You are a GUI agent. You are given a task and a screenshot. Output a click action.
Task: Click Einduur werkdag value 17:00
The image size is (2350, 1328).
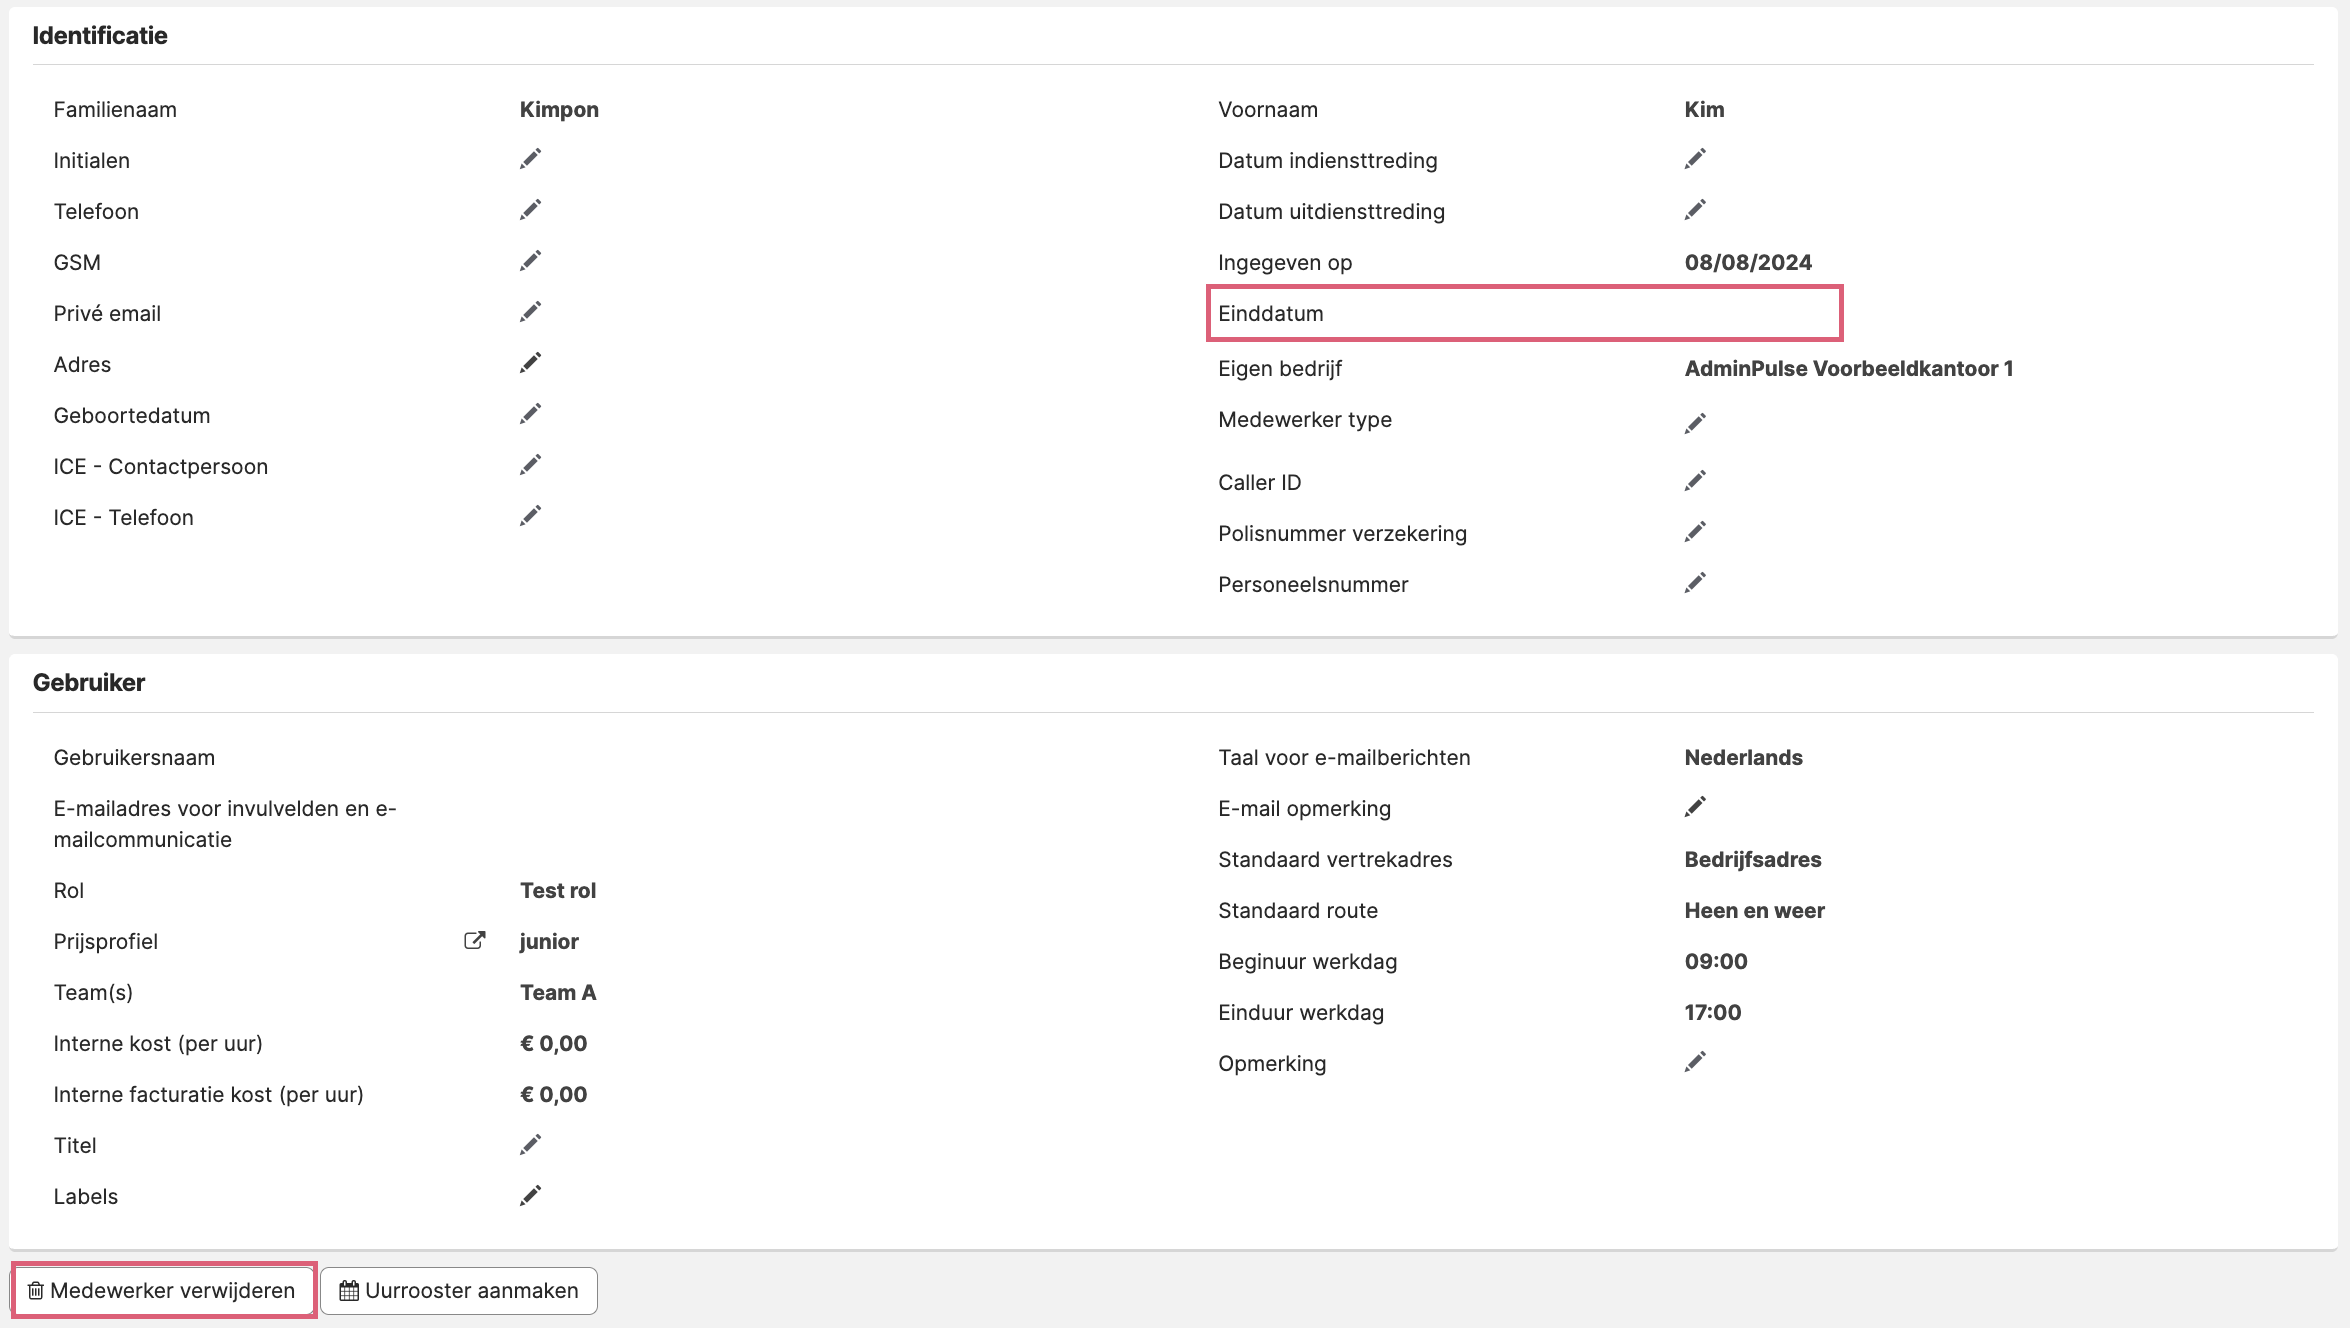1713,1013
